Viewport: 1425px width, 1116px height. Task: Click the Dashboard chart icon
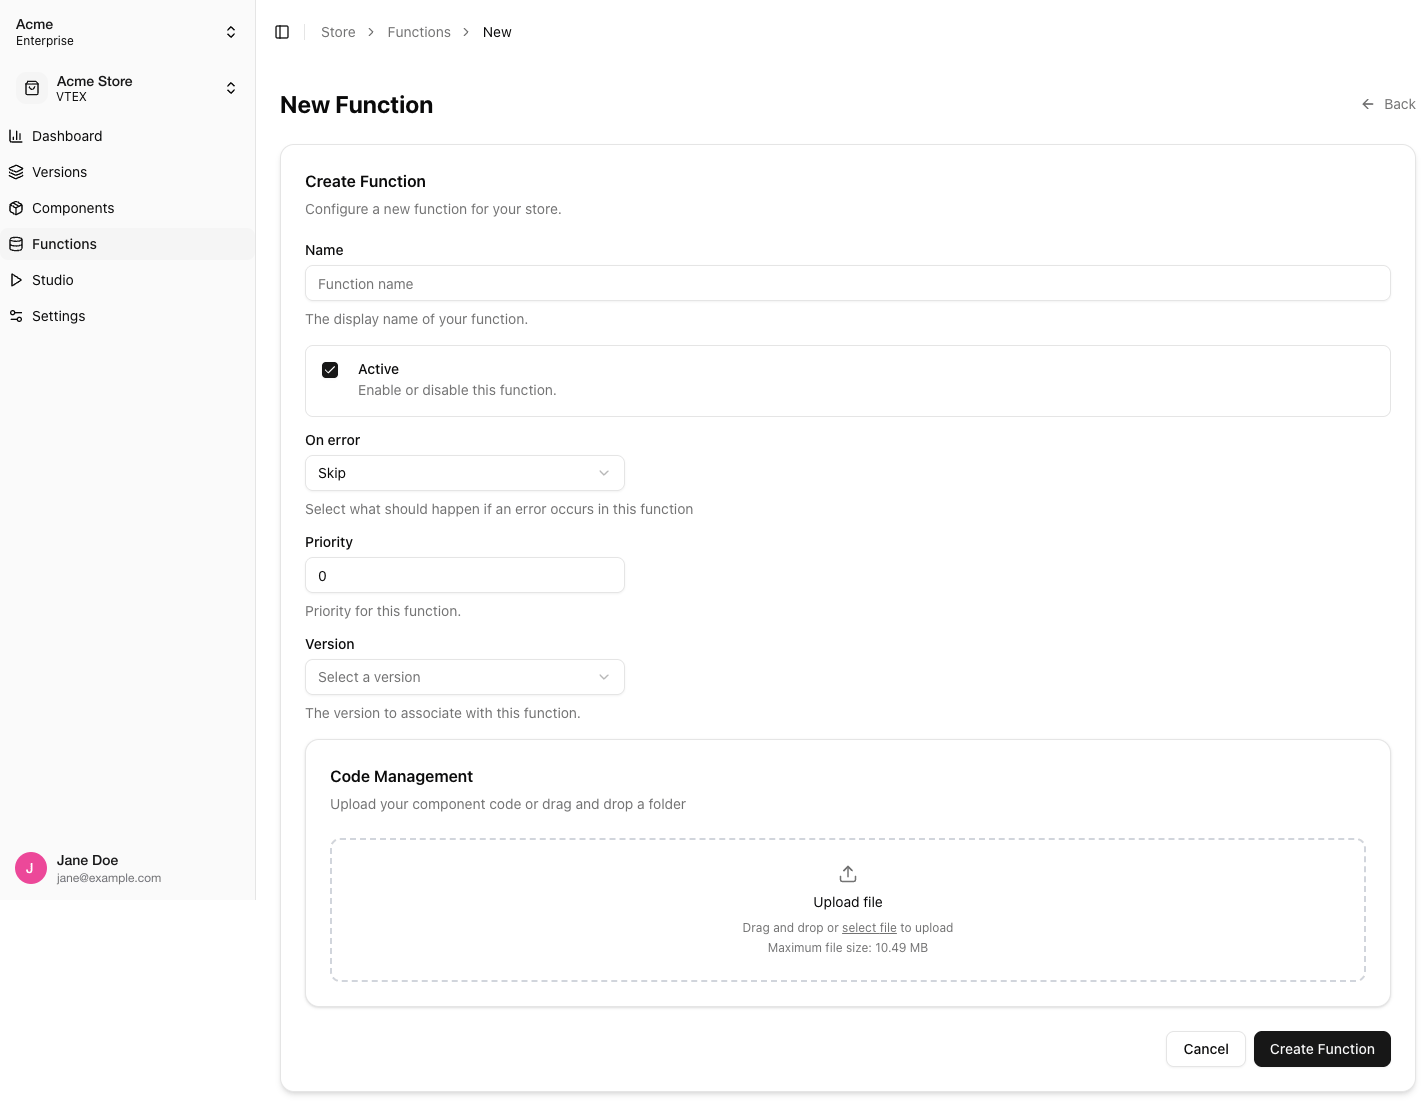coord(16,136)
